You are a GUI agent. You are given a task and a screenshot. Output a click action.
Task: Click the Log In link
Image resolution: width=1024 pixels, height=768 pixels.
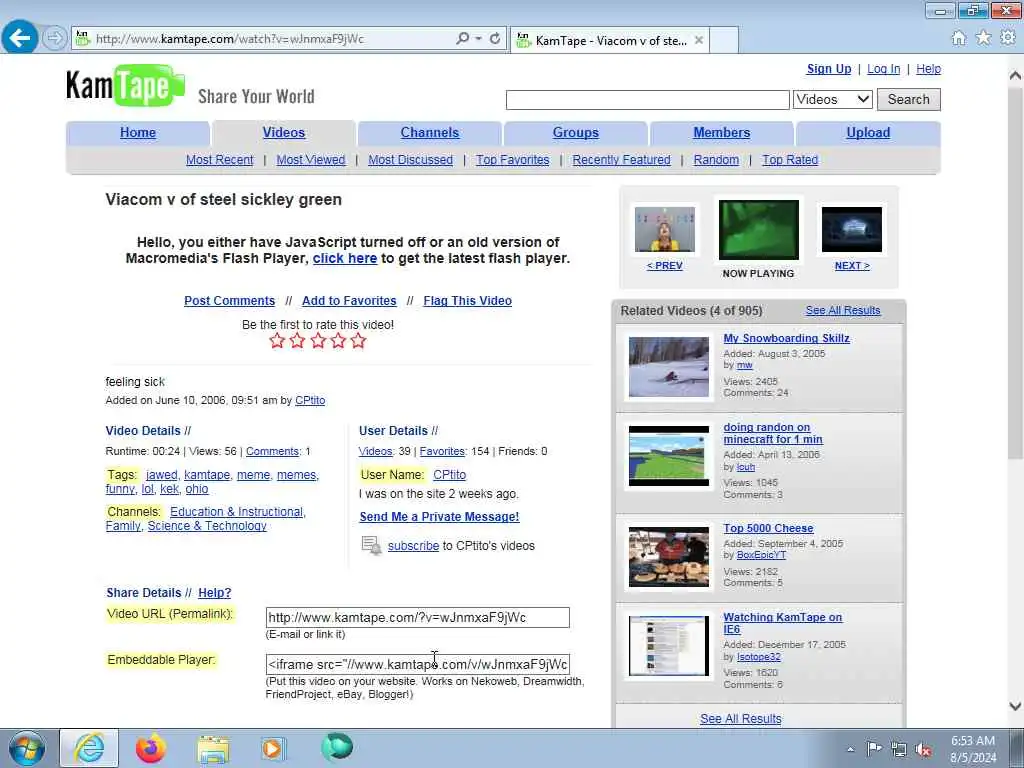(884, 69)
